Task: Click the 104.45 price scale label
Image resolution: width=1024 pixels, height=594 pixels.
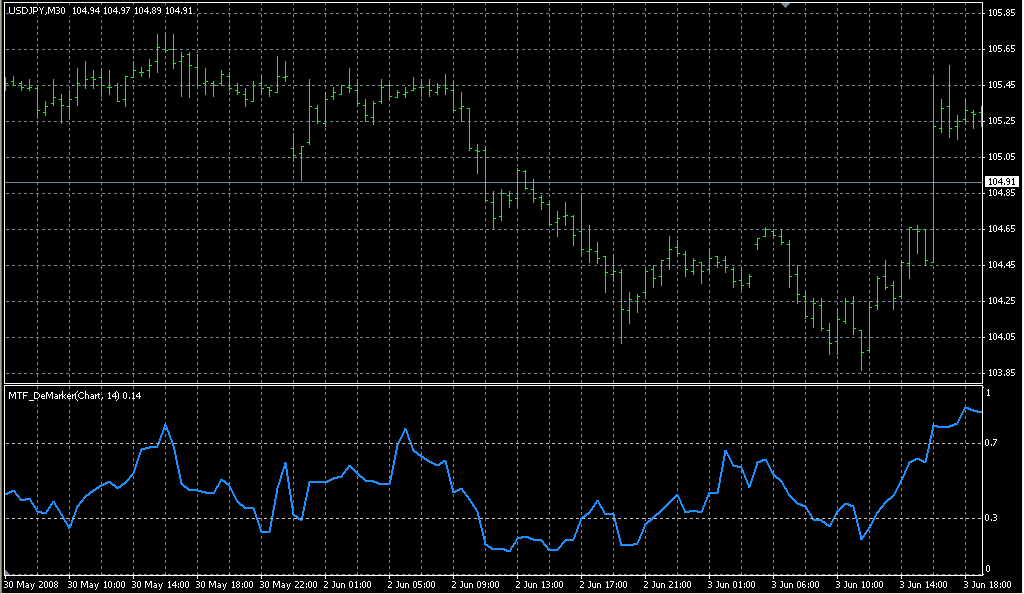Action: pyautogui.click(x=1001, y=265)
